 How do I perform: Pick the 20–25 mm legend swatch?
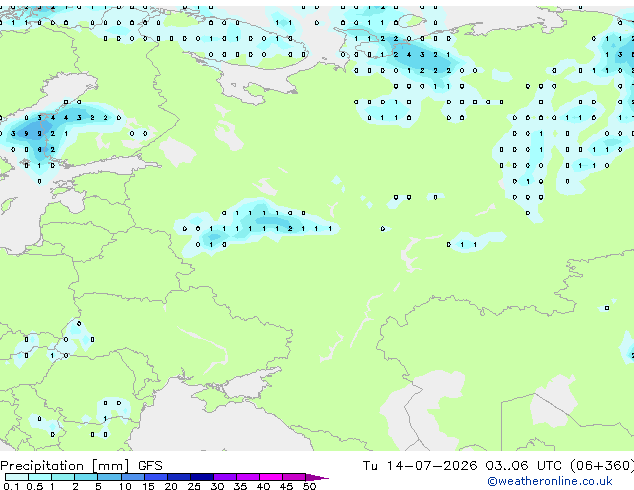click(179, 477)
